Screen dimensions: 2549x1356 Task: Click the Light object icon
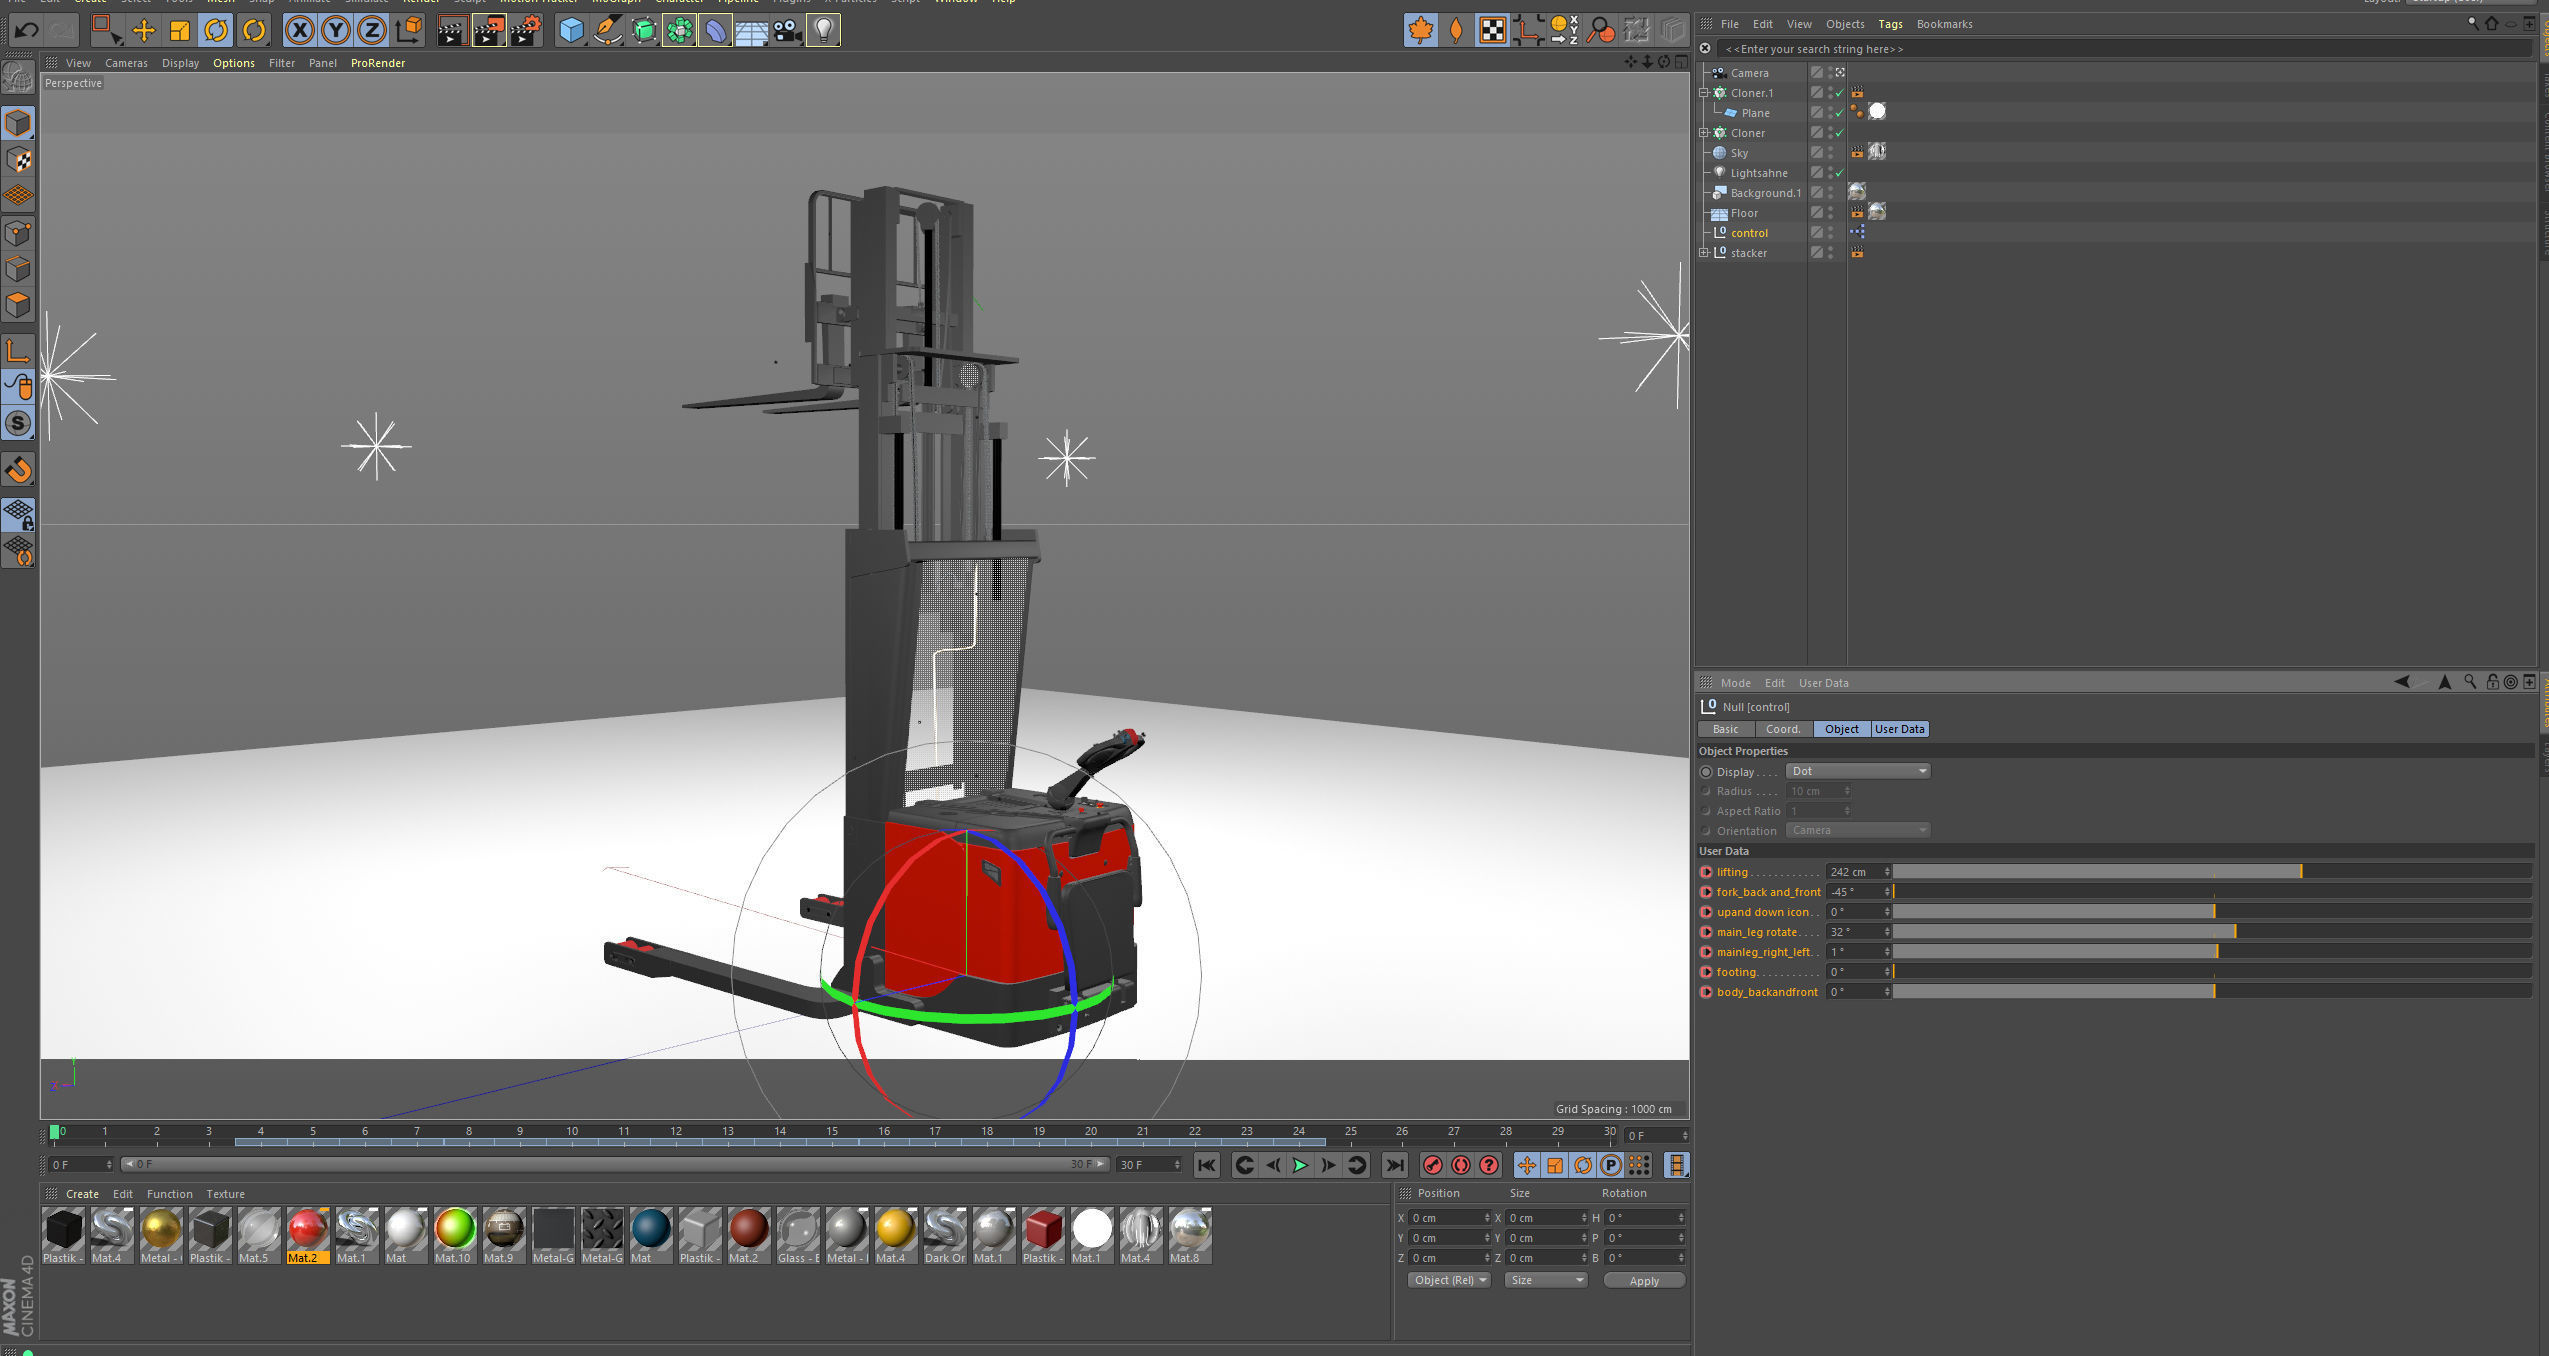823,31
